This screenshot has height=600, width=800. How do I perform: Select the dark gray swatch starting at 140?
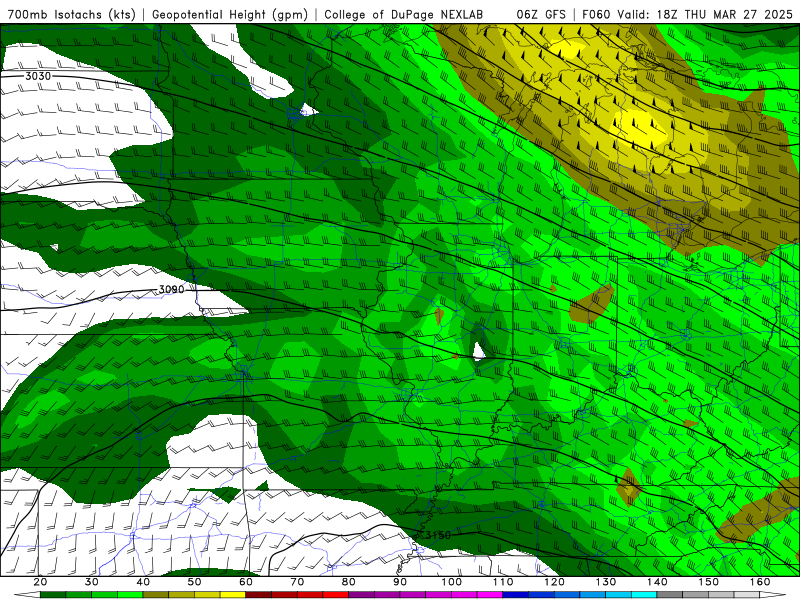point(670,595)
